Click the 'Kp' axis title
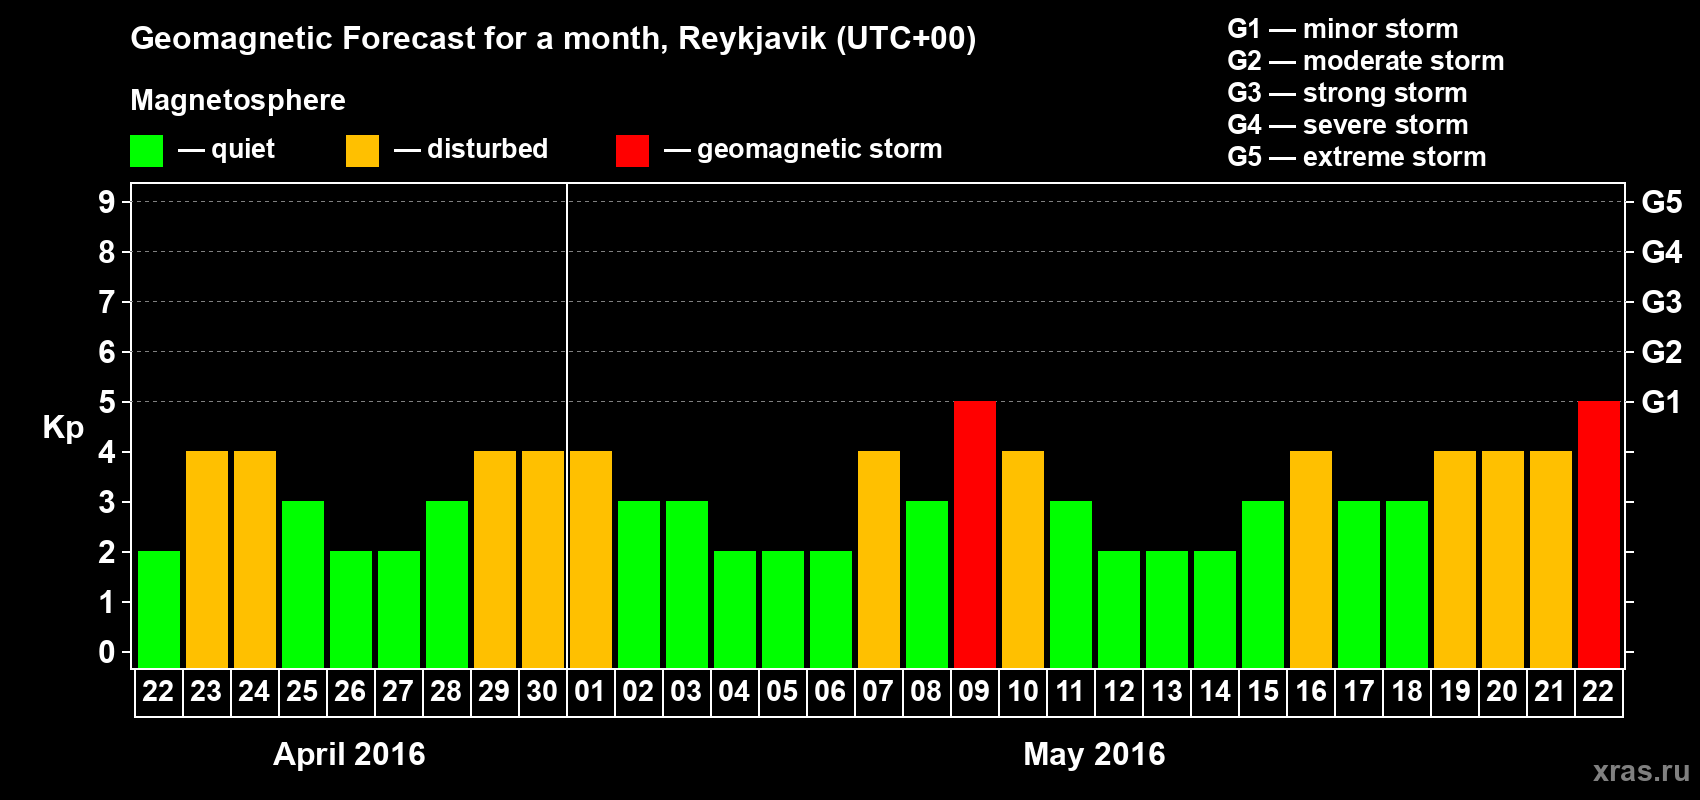 [63, 428]
